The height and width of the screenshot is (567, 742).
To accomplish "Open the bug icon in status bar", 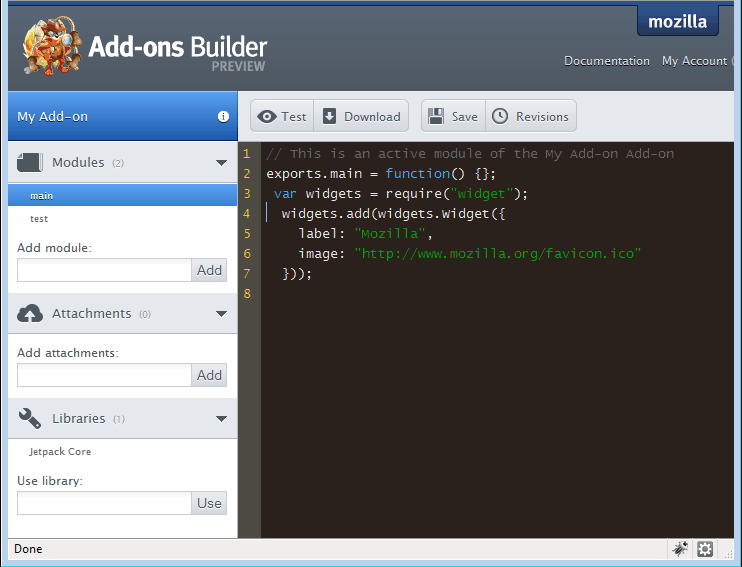I will [x=680, y=549].
